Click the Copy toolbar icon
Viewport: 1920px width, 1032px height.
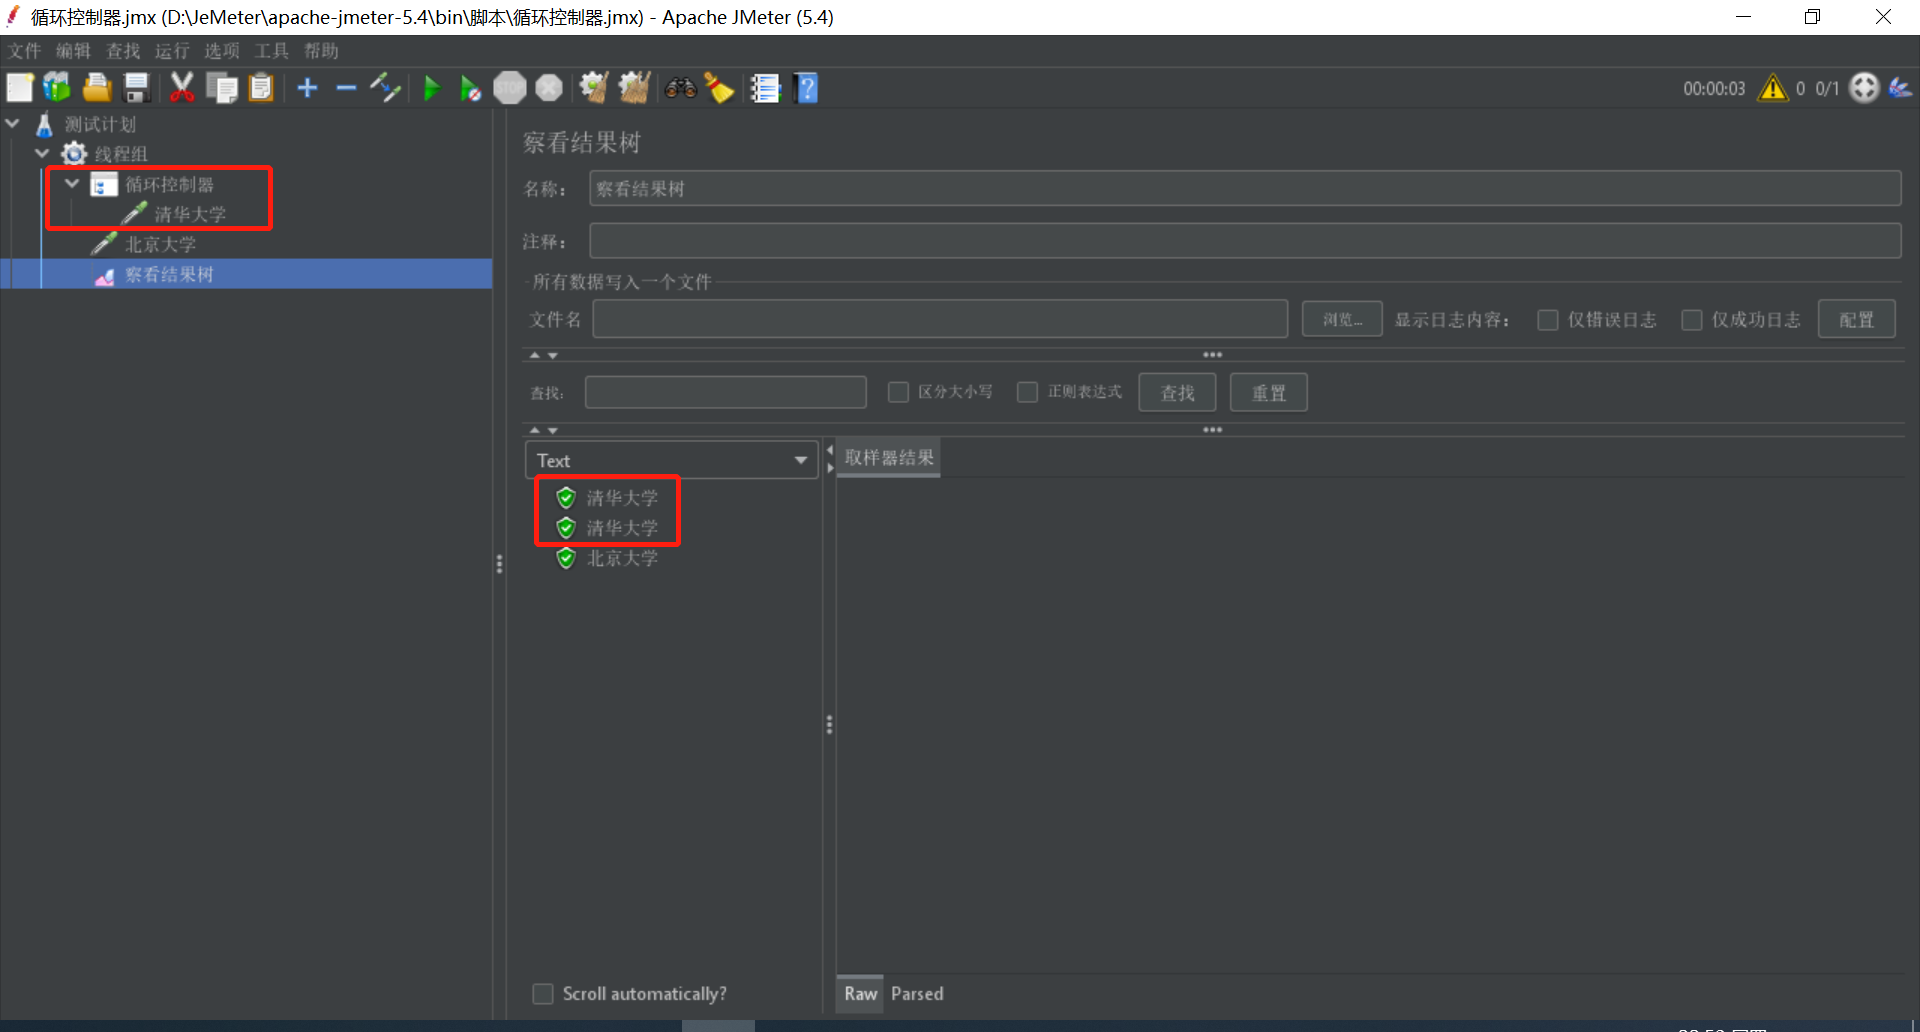221,88
